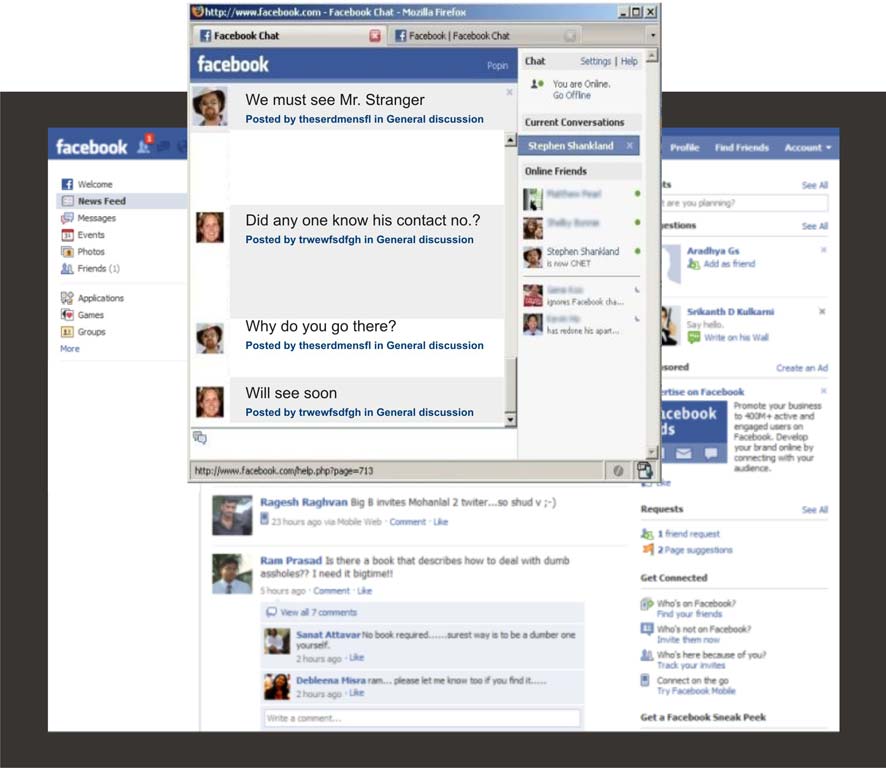Click the 'Why do you go there?' message text

click(x=320, y=326)
